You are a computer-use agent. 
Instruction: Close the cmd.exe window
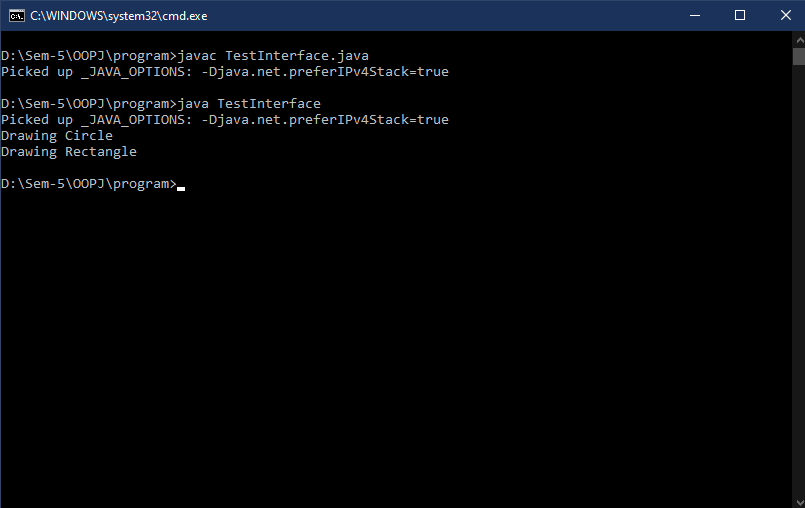785,15
